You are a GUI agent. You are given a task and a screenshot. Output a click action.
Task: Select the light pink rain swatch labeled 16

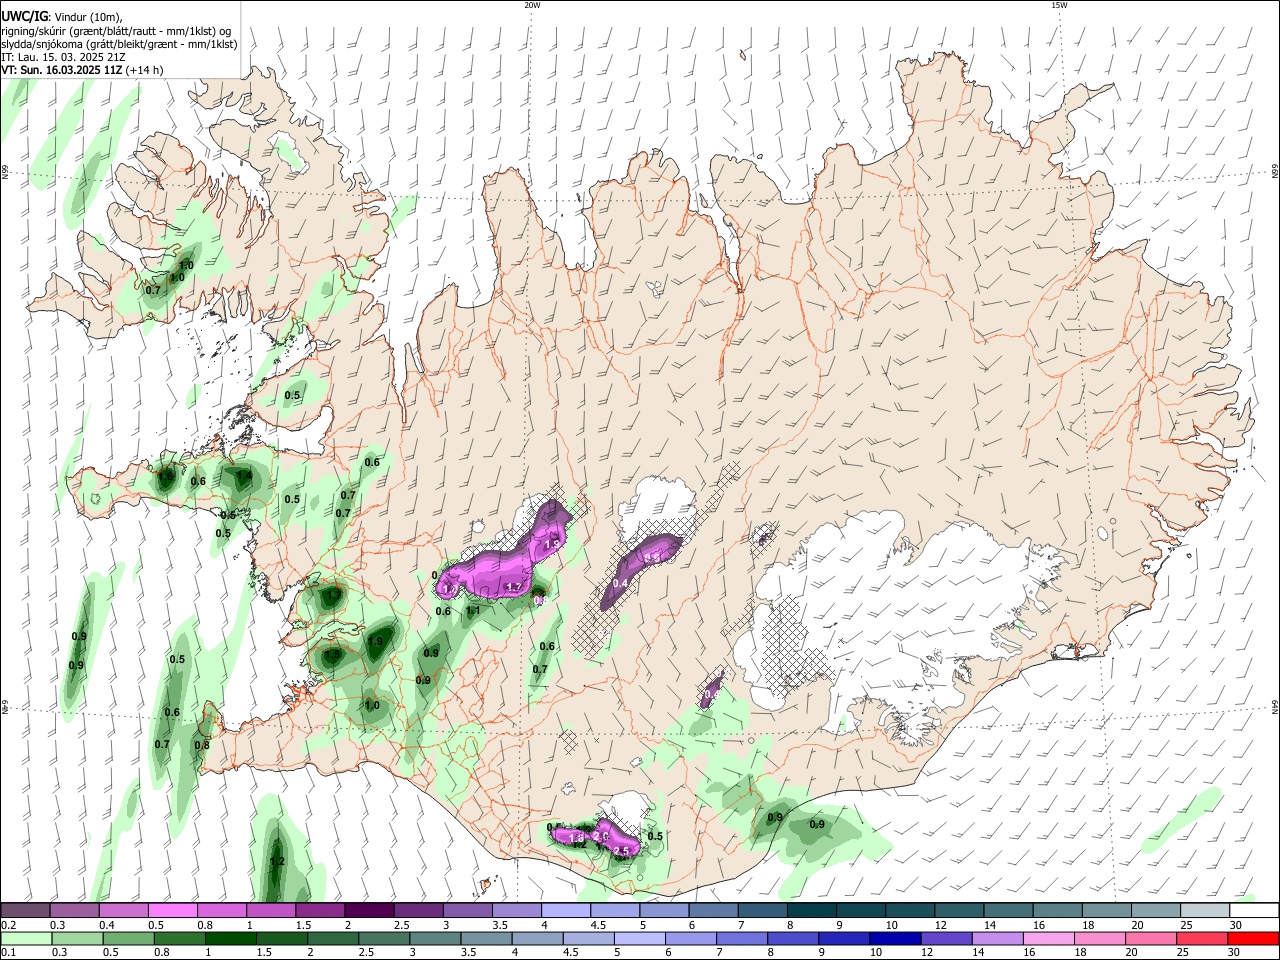click(x=1049, y=938)
